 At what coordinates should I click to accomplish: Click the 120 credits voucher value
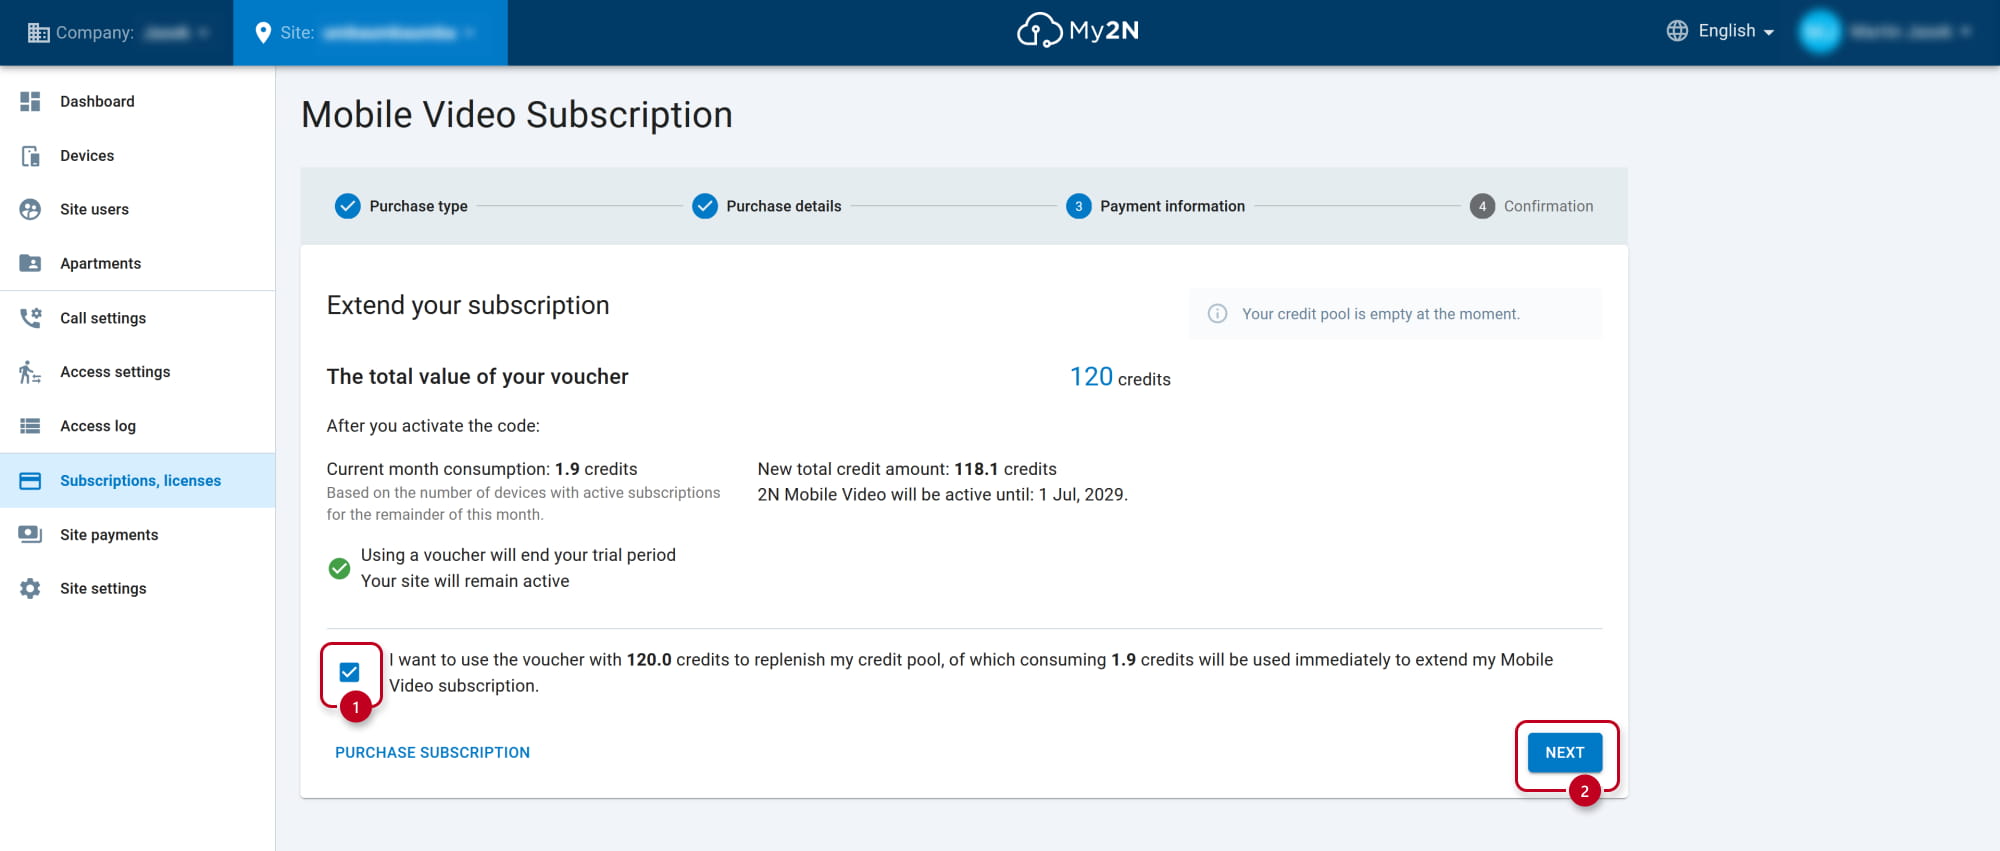pos(1120,377)
